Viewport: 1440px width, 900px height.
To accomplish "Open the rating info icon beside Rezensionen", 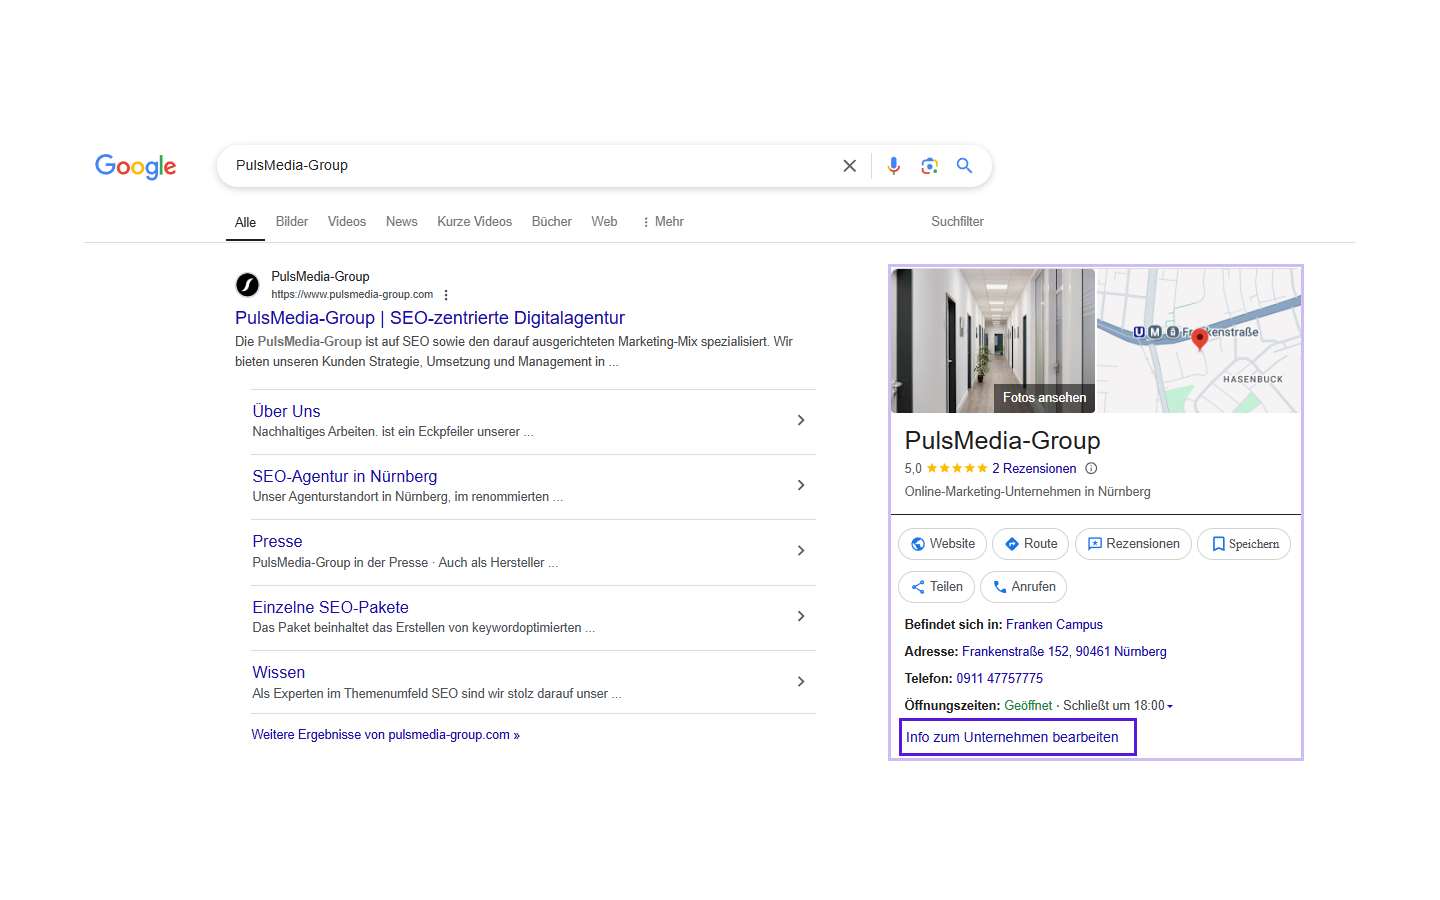I will pos(1091,468).
